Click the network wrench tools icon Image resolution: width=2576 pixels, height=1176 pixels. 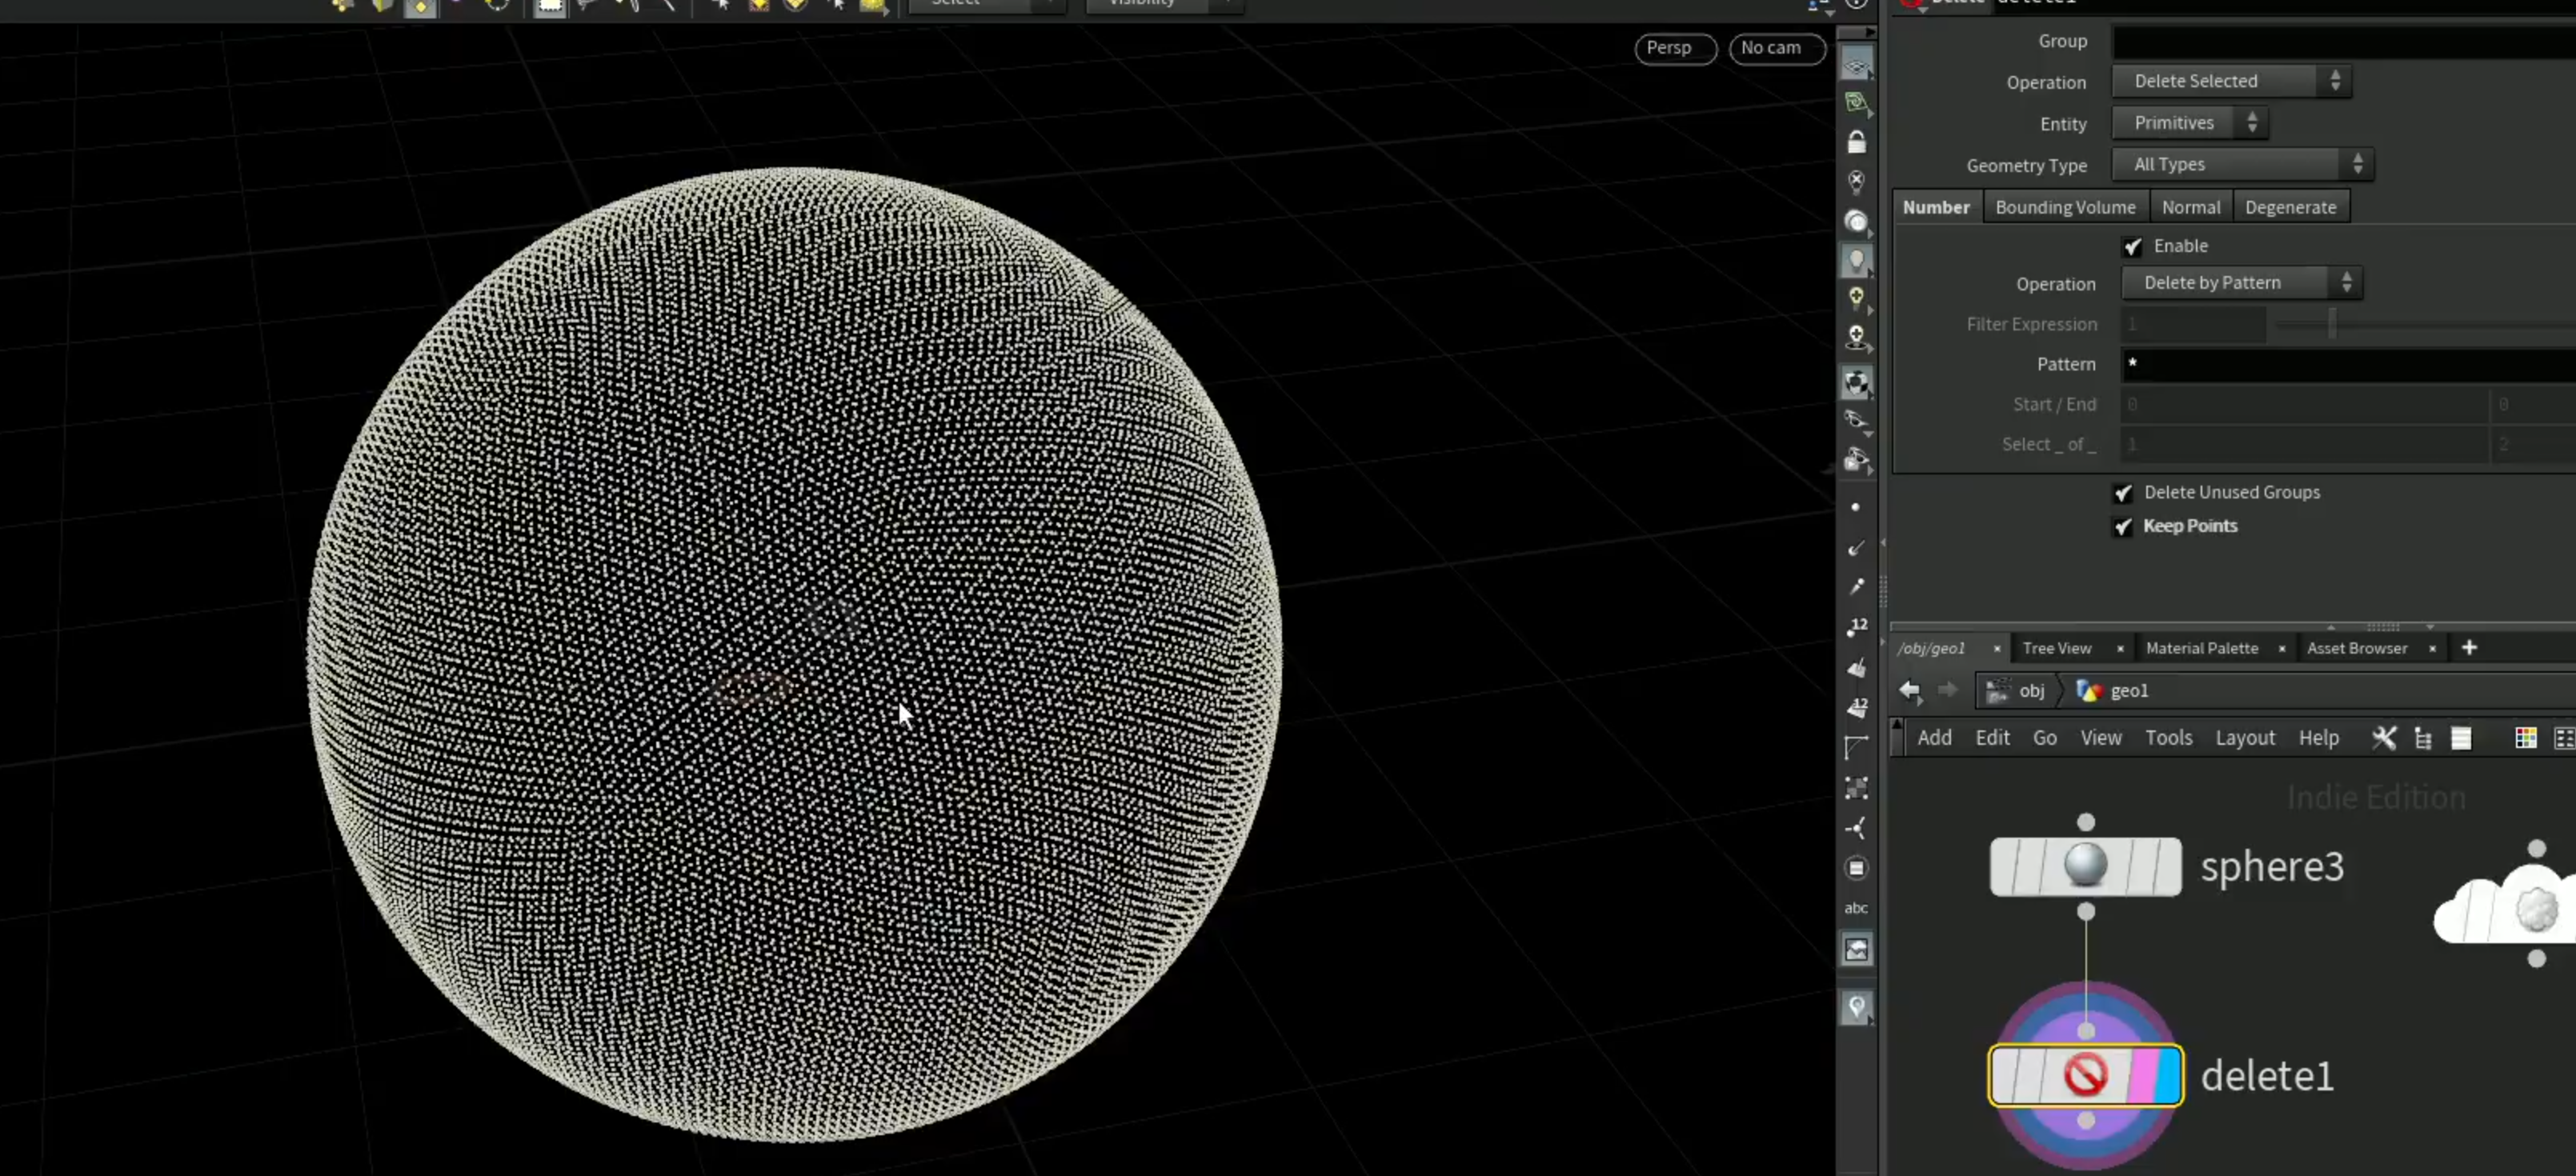[x=2384, y=738]
